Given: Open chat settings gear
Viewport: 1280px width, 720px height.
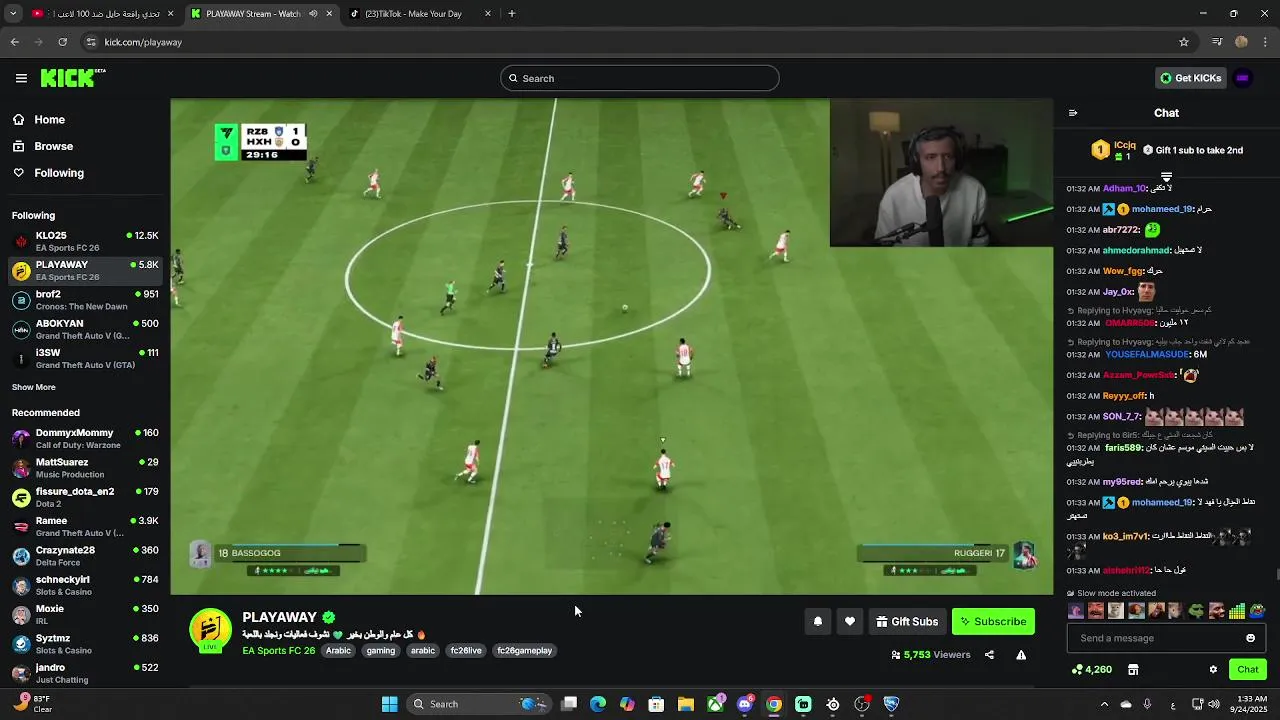Looking at the screenshot, I should [1213, 669].
